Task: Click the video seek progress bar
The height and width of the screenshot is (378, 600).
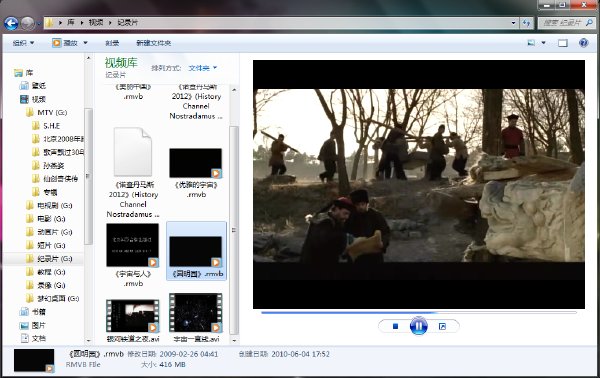Action: click(x=419, y=313)
